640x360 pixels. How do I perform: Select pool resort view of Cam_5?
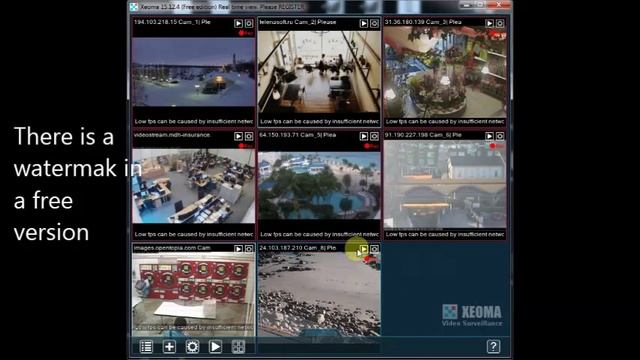point(319,186)
